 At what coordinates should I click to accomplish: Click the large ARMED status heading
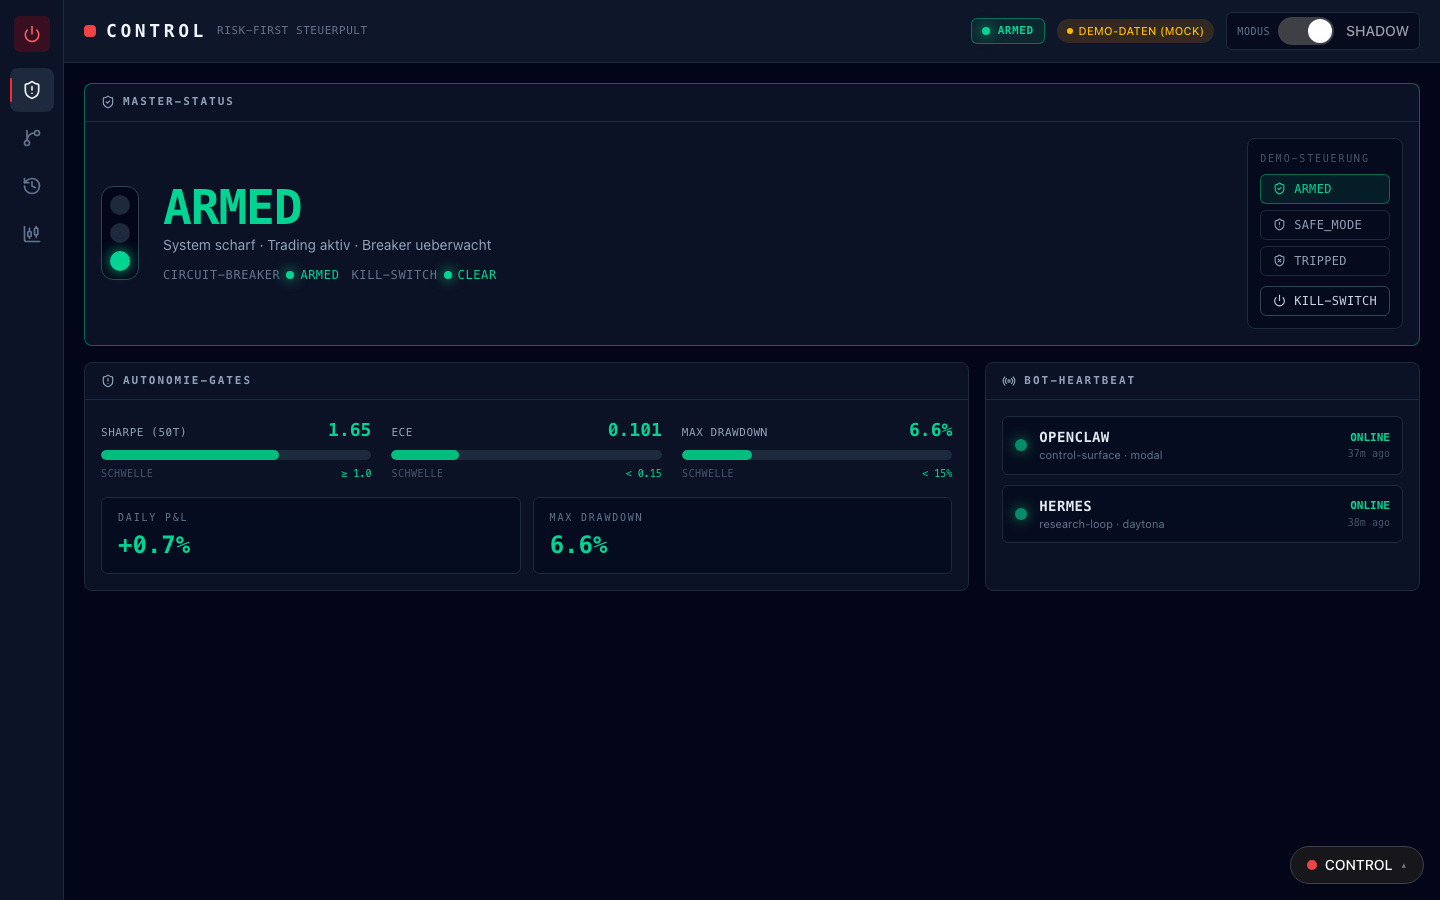click(232, 208)
